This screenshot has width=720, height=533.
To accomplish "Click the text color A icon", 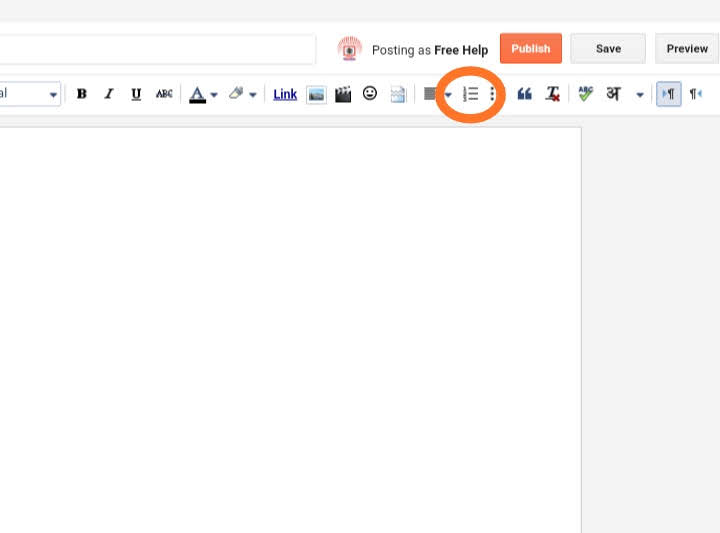I will [x=197, y=95].
